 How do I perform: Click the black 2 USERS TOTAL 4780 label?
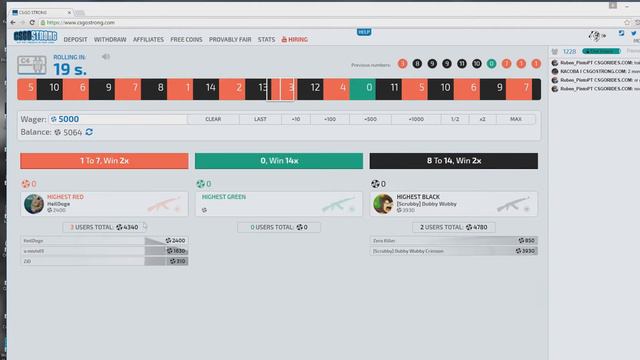(453, 227)
